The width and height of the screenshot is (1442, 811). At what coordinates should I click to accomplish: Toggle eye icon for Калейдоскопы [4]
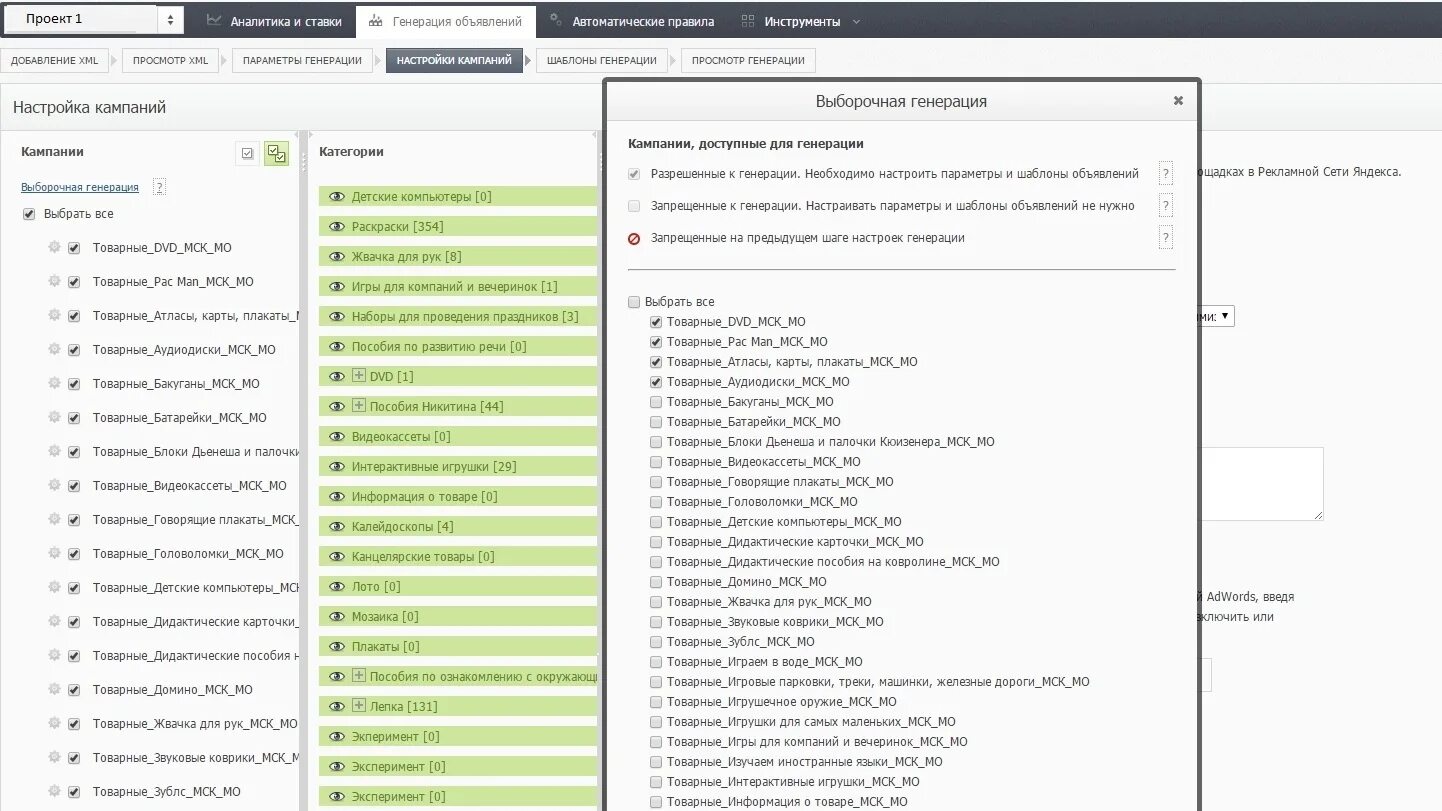pos(337,527)
